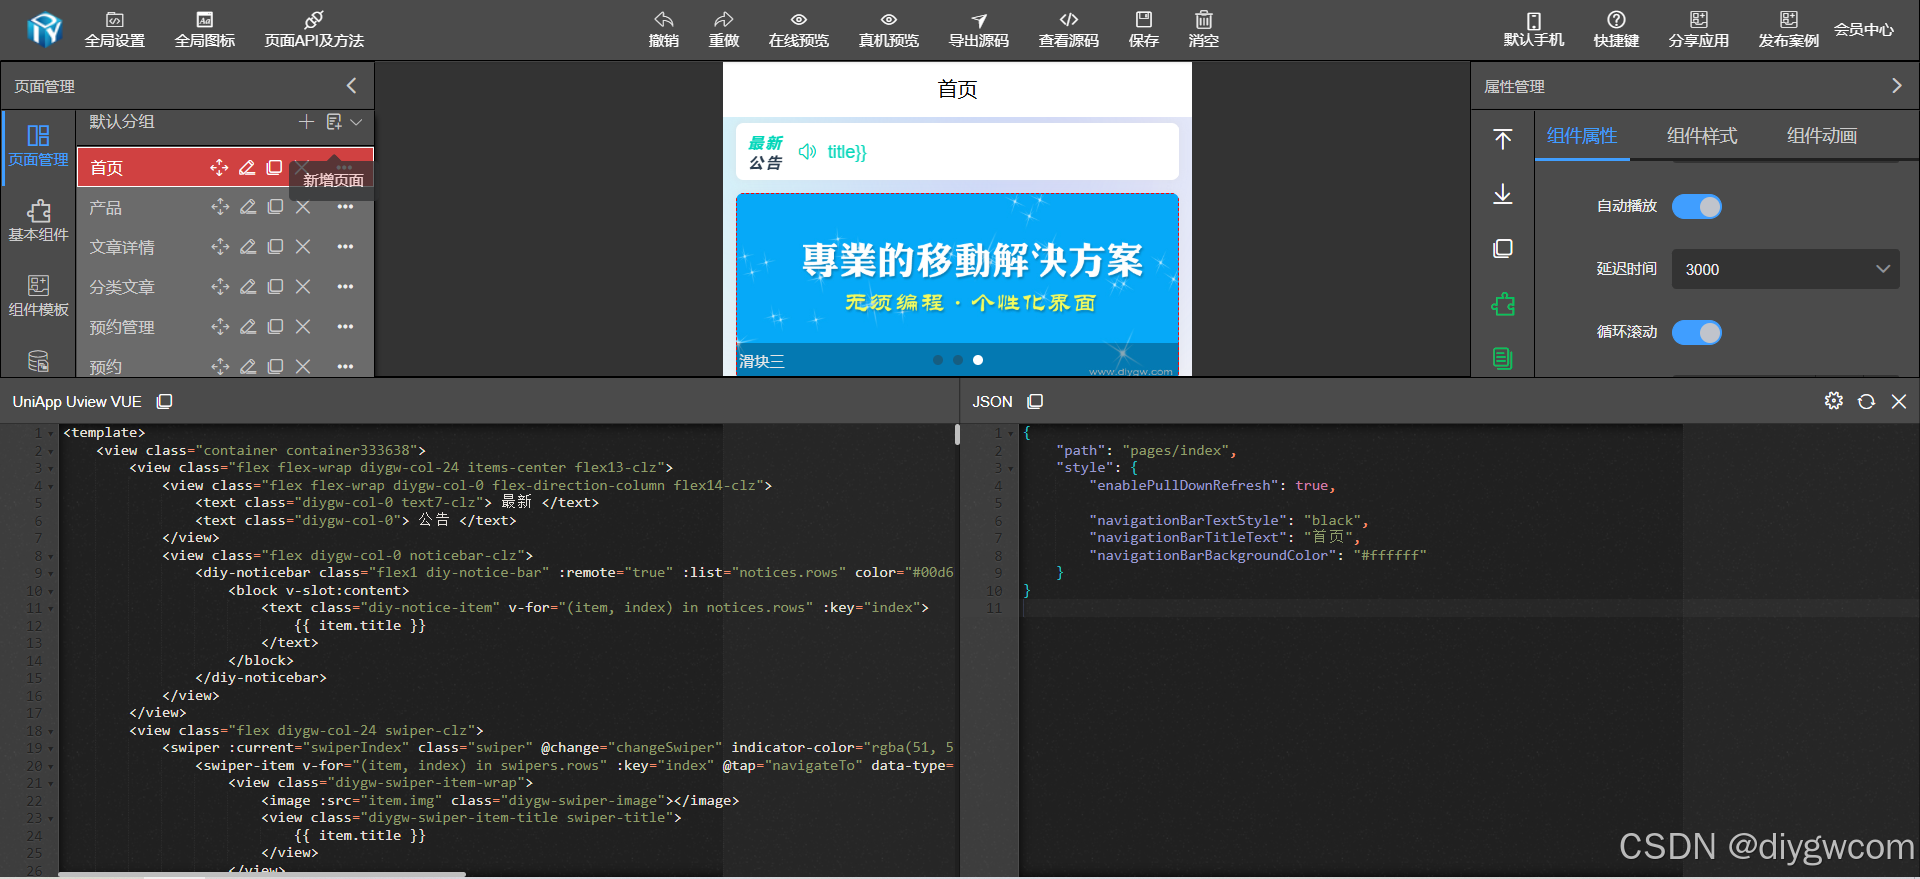Viewport: 1920px width, 879px height.
Task: Click the VUE code vertical scrollbar
Action: pos(957,434)
